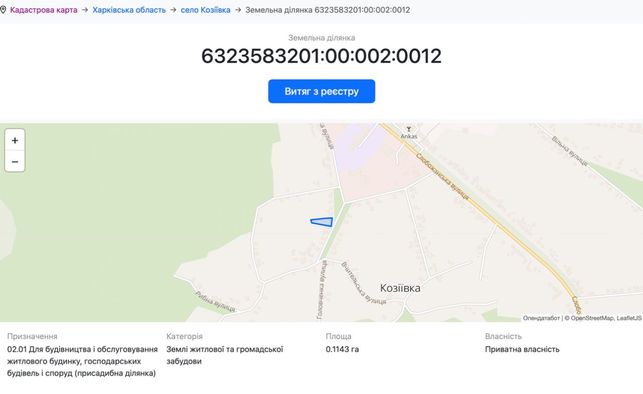Open the LeafletJS attribution link
This screenshot has width=643, height=394.
[x=629, y=318]
